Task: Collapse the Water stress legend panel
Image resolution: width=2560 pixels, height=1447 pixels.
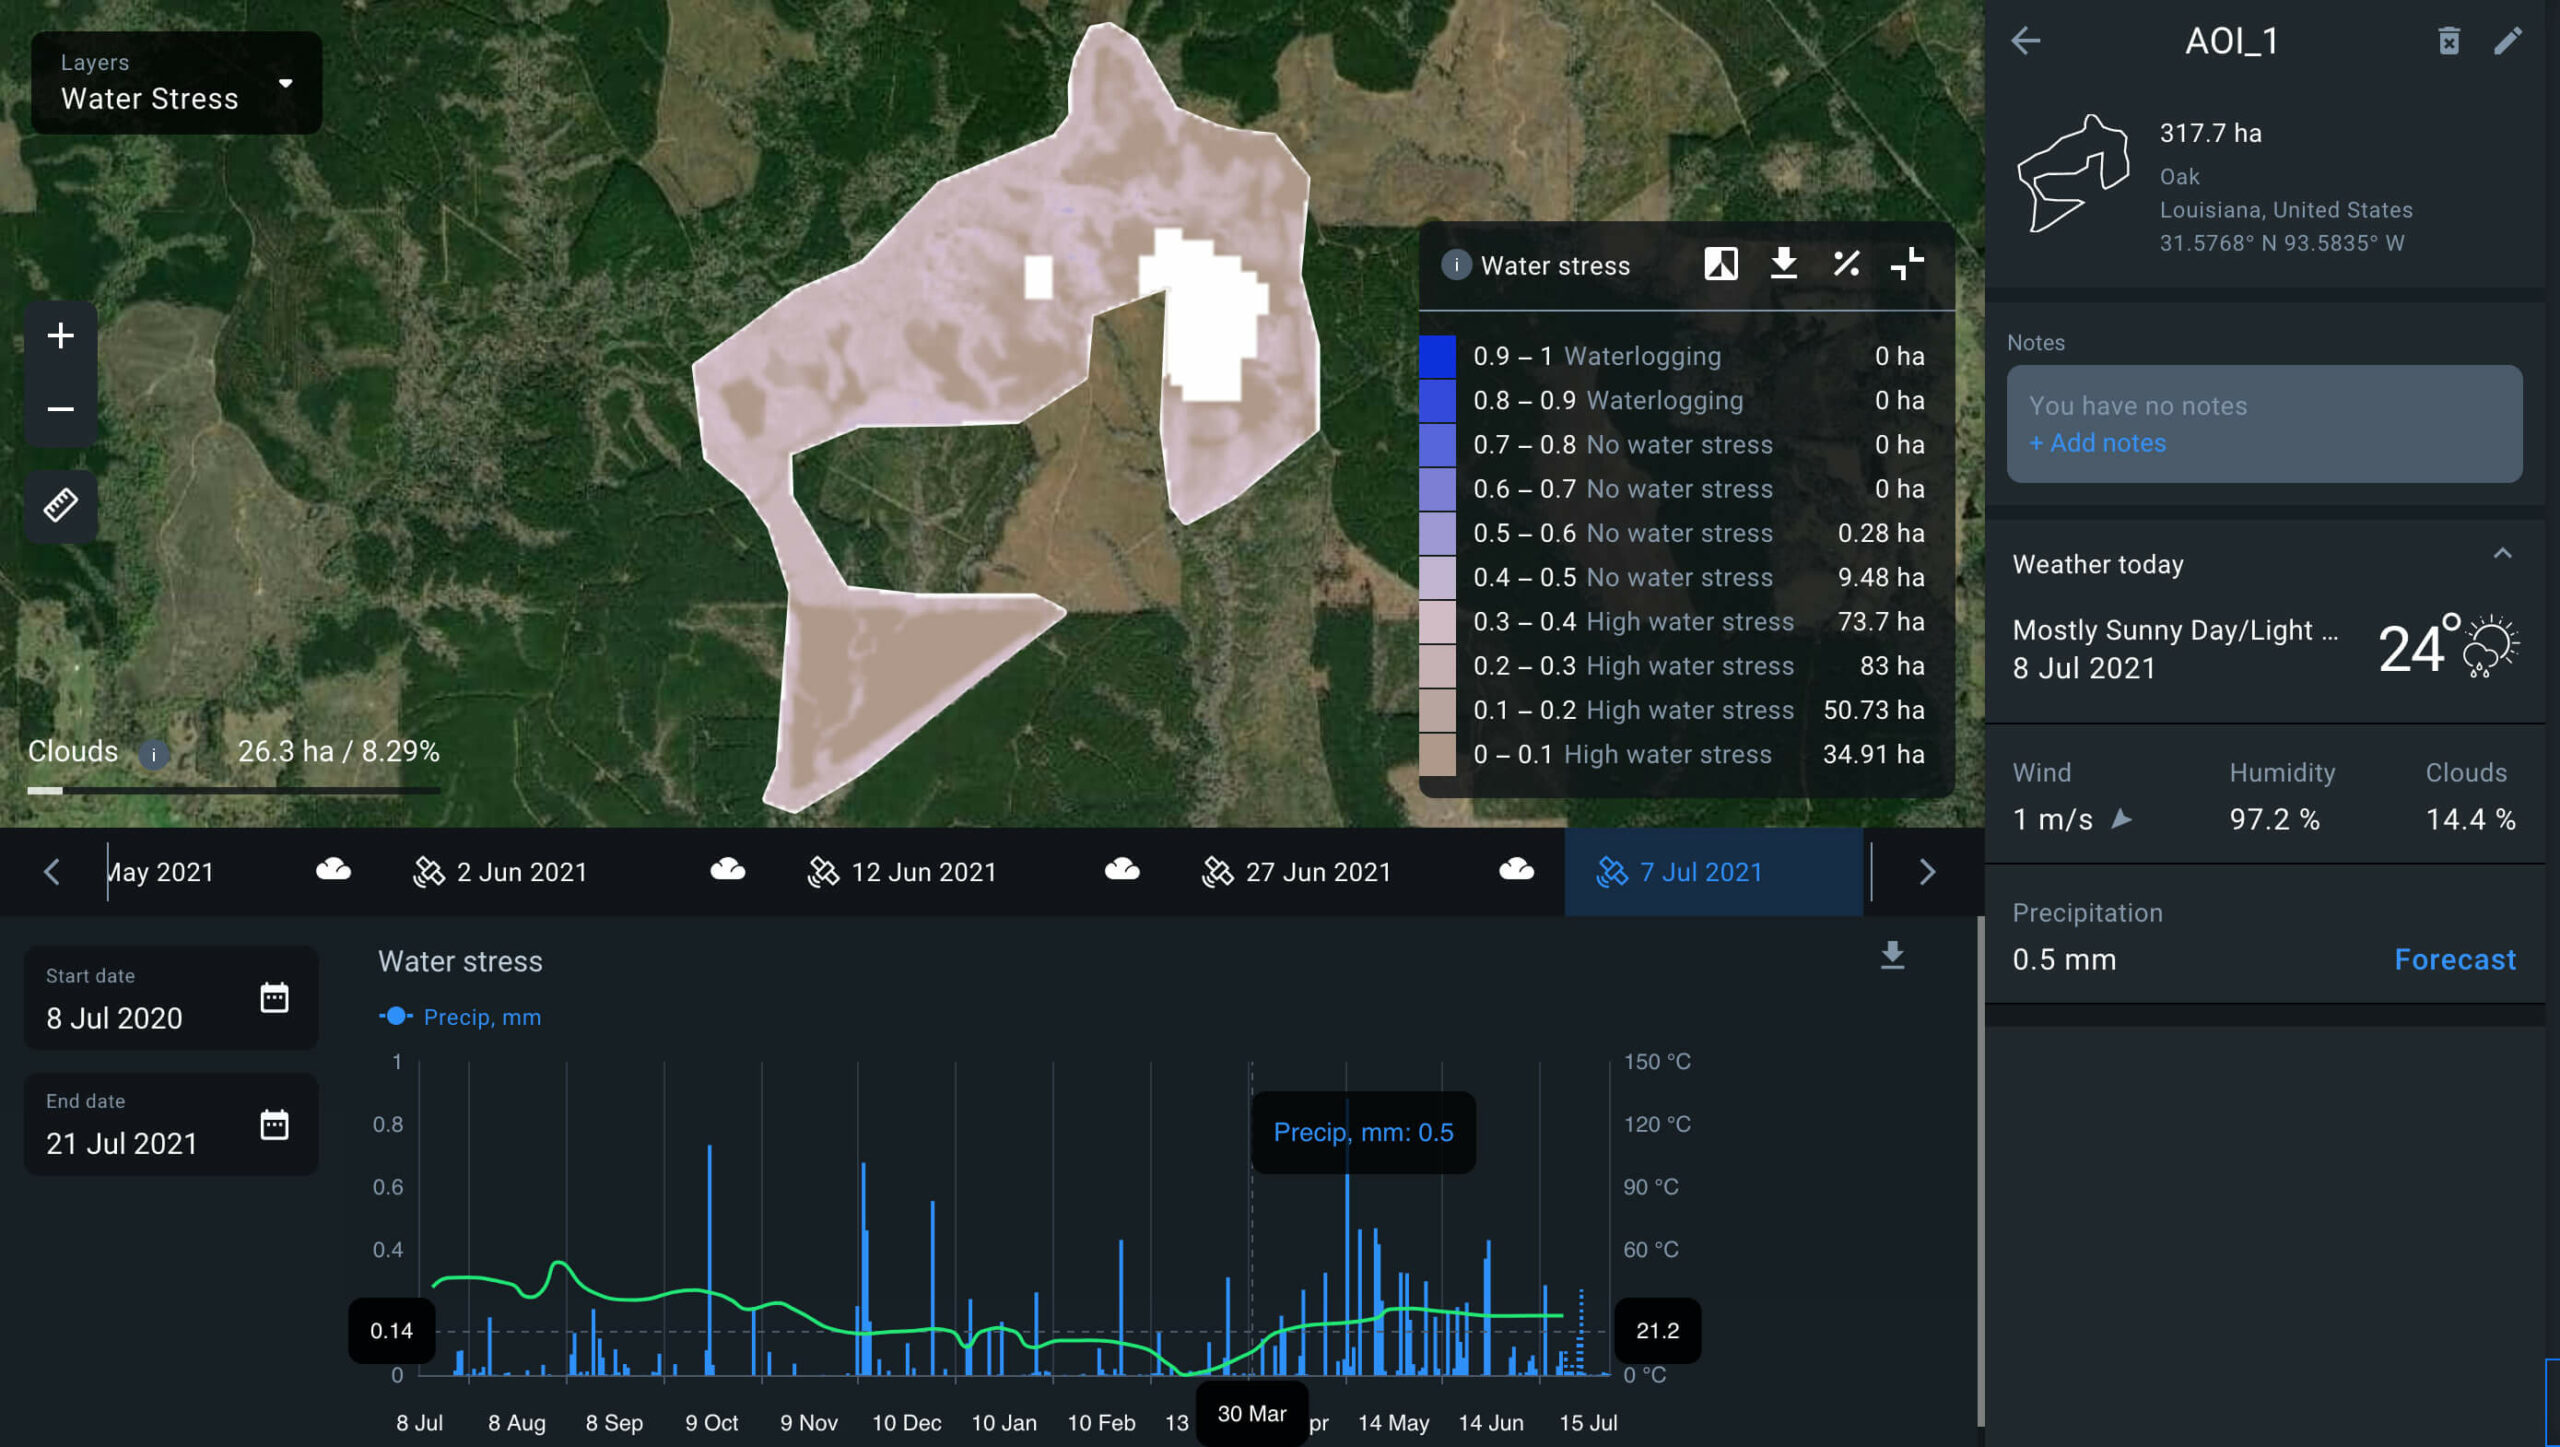Action: [1907, 264]
